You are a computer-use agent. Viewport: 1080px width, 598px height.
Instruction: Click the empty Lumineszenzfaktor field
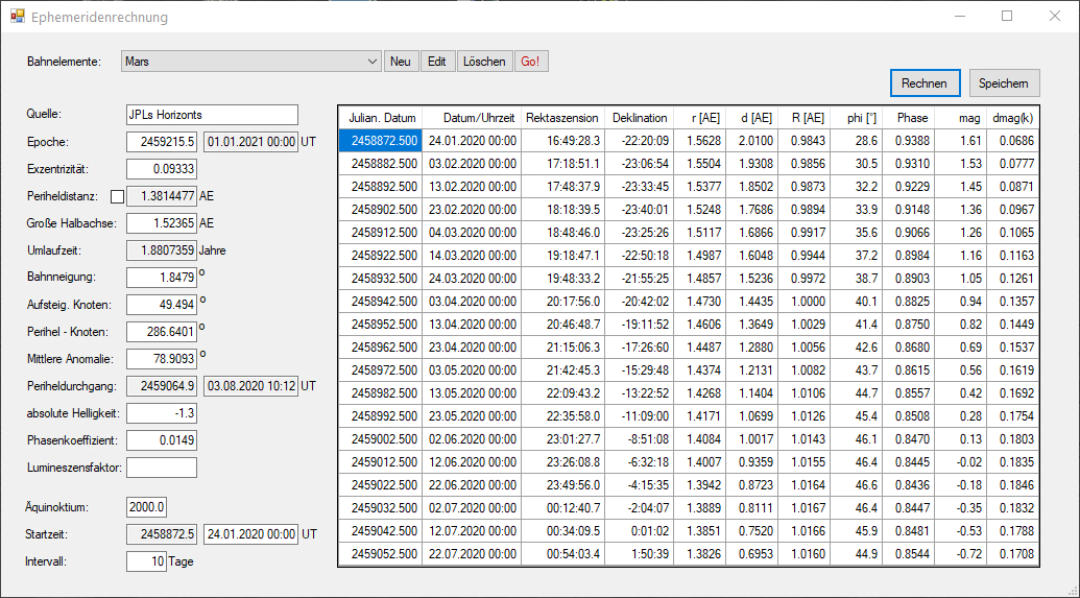click(161, 467)
